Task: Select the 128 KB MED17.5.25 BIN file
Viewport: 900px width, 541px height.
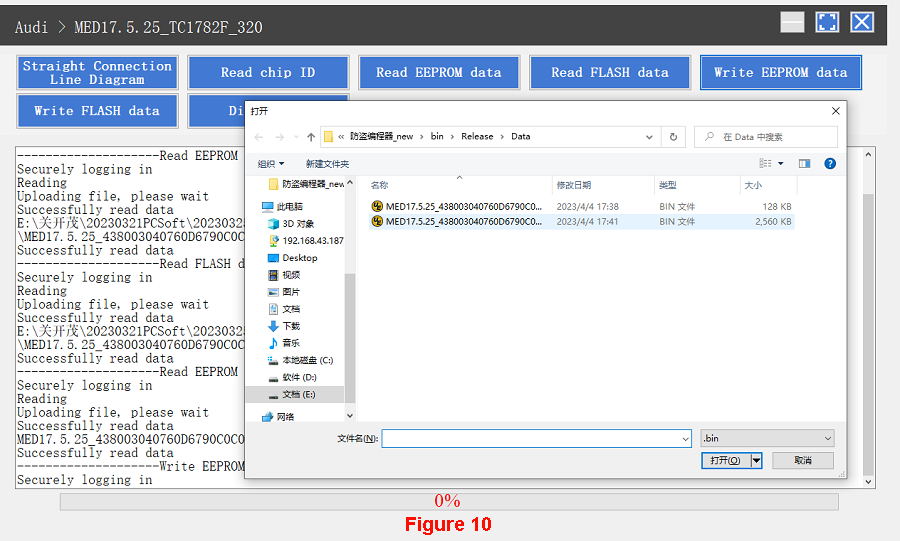Action: (x=581, y=207)
